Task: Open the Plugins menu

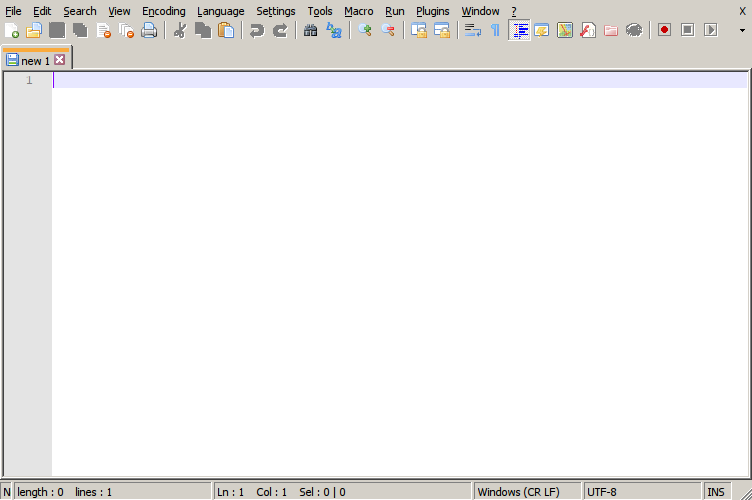Action: (433, 11)
